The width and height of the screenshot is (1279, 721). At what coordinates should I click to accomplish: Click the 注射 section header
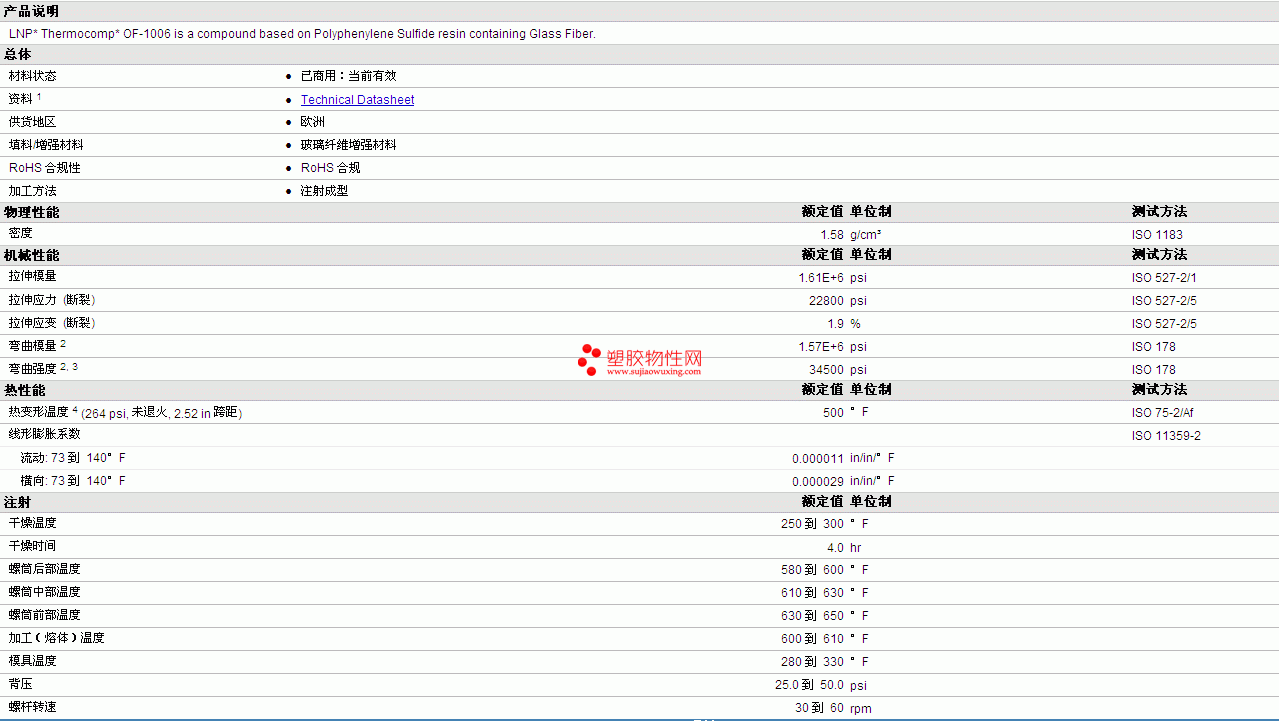tap(18, 502)
